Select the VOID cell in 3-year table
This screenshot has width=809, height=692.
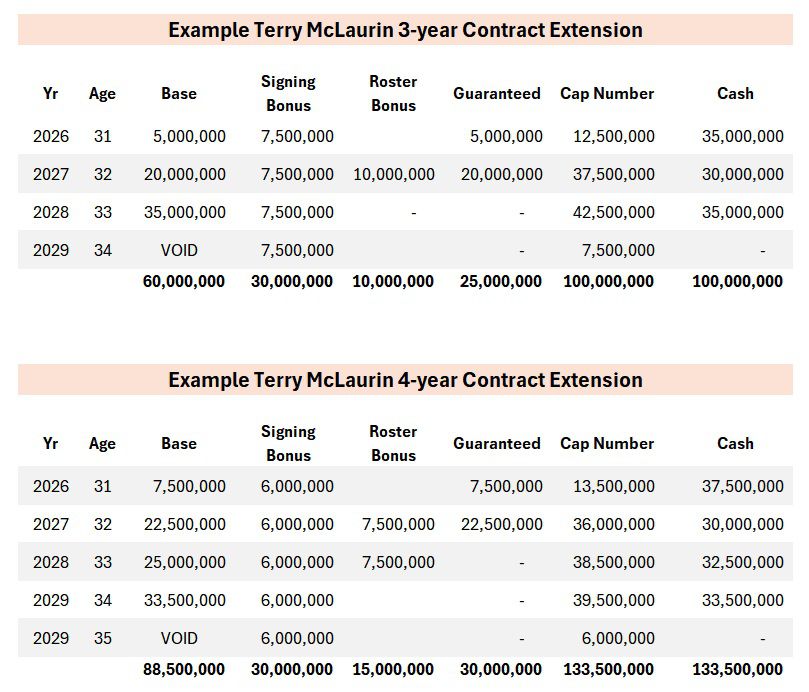tap(179, 250)
